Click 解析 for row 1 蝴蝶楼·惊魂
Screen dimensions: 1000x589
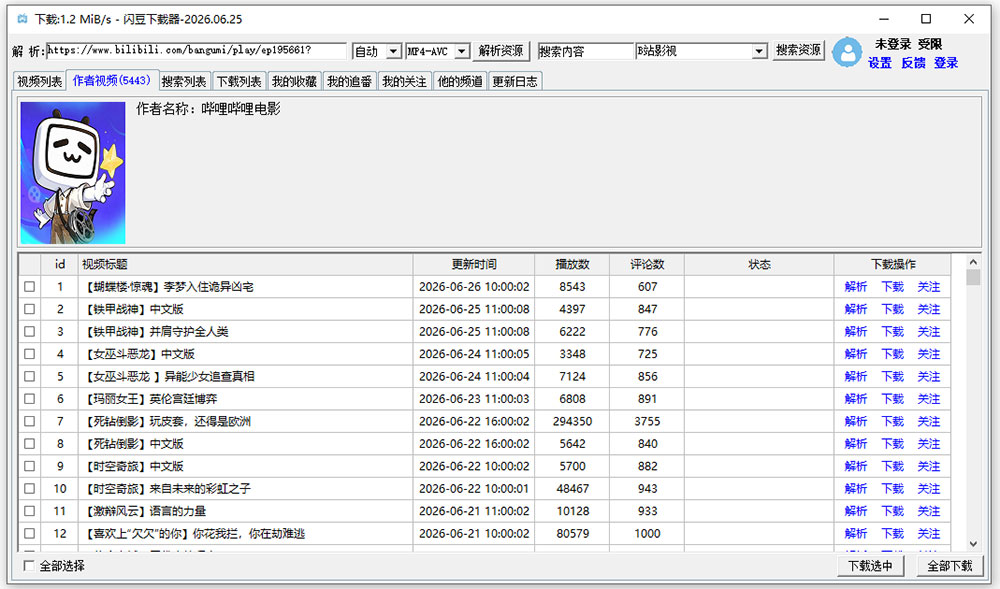click(856, 287)
